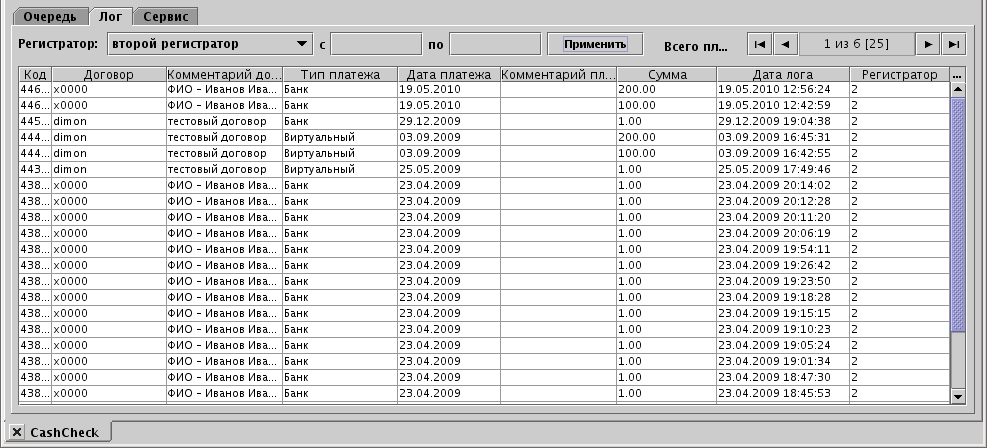Close the CashCheck tab with X icon
Screen dimensions: 987x448
(16, 432)
